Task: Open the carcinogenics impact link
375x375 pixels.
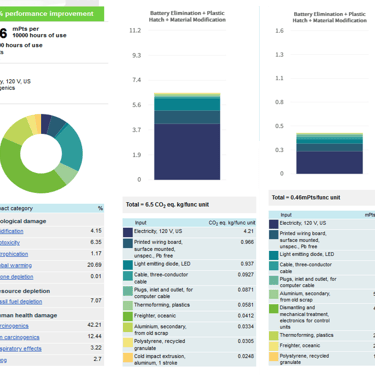Action: [14, 326]
